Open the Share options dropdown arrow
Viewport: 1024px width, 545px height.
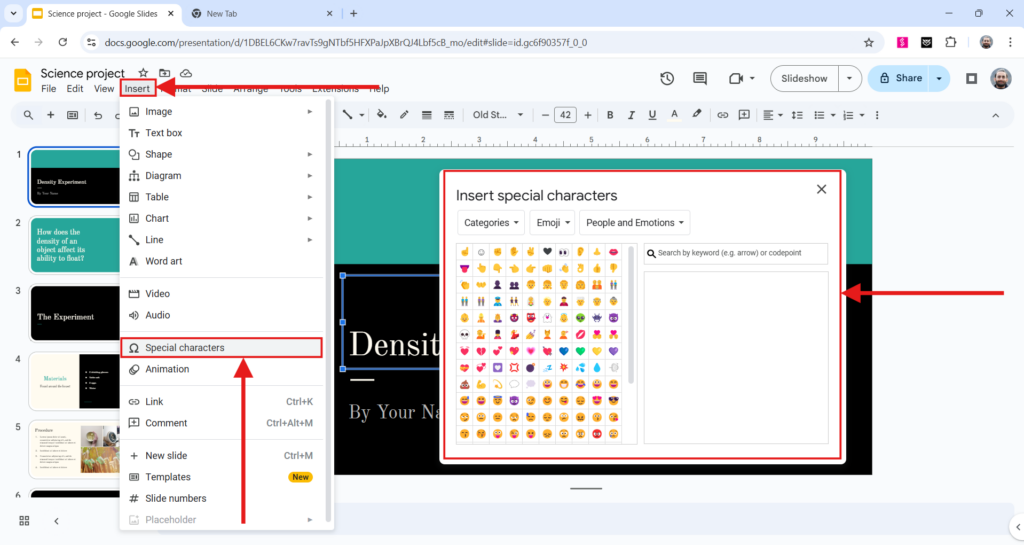tap(939, 78)
